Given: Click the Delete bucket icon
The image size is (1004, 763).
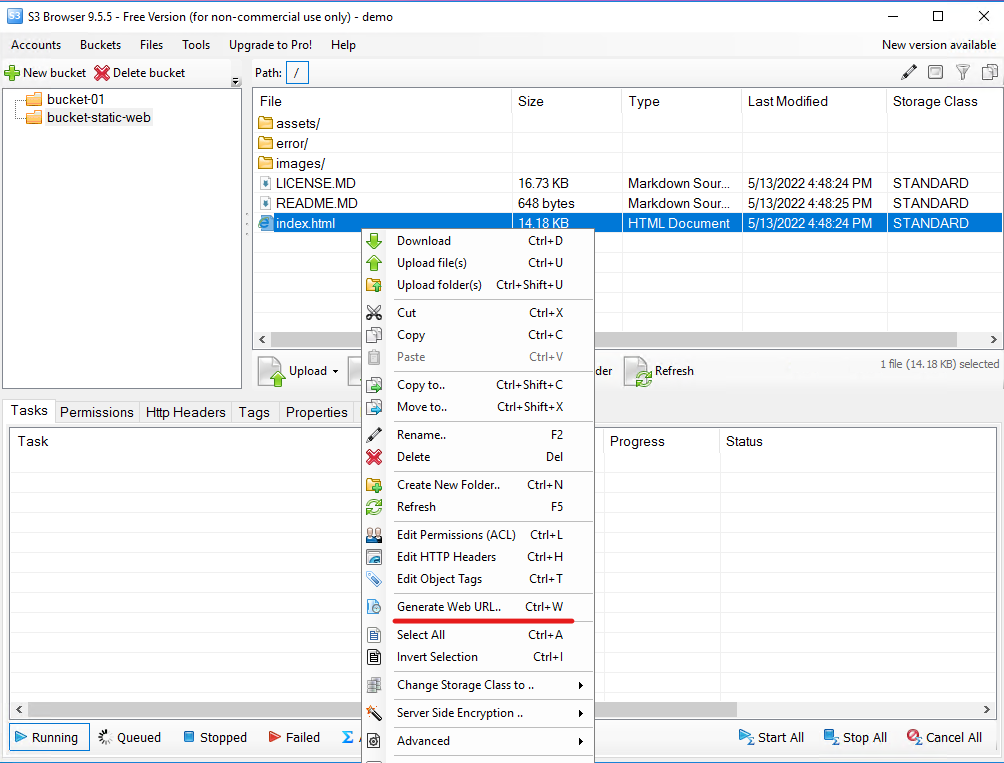Looking at the screenshot, I should (100, 72).
